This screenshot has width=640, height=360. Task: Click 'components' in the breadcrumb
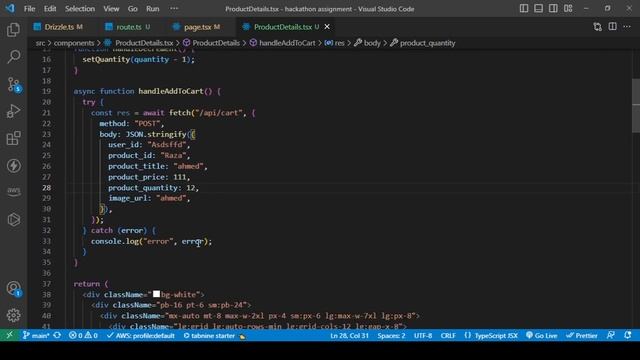pyautogui.click(x=74, y=43)
